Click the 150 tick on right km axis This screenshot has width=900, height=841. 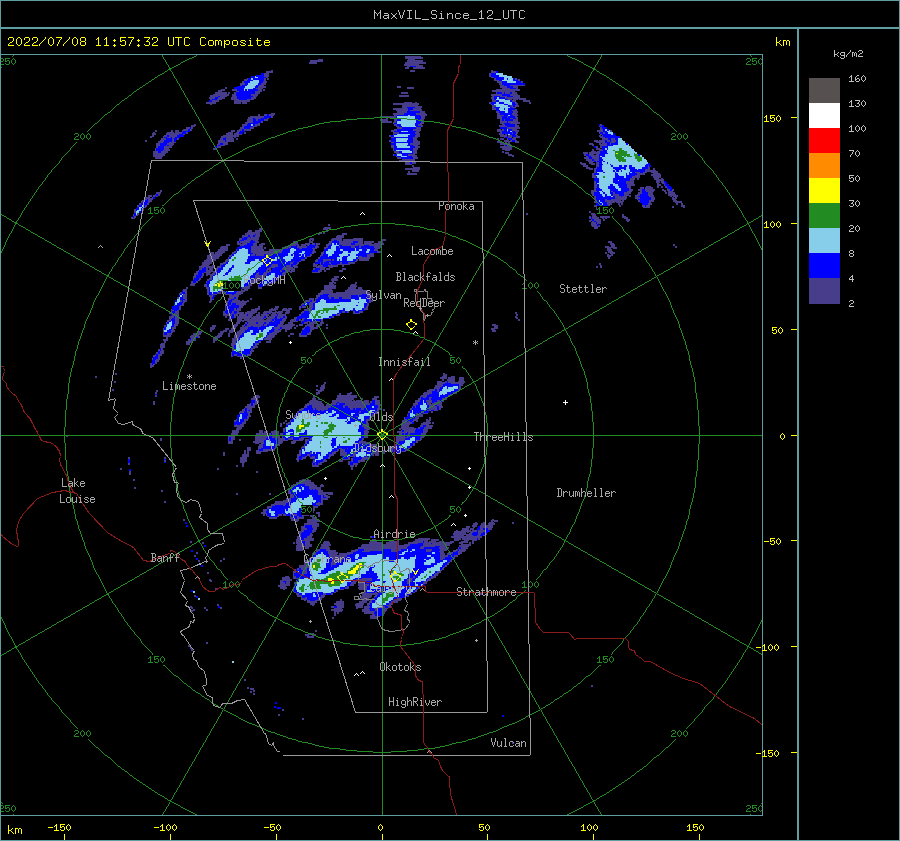773,118
